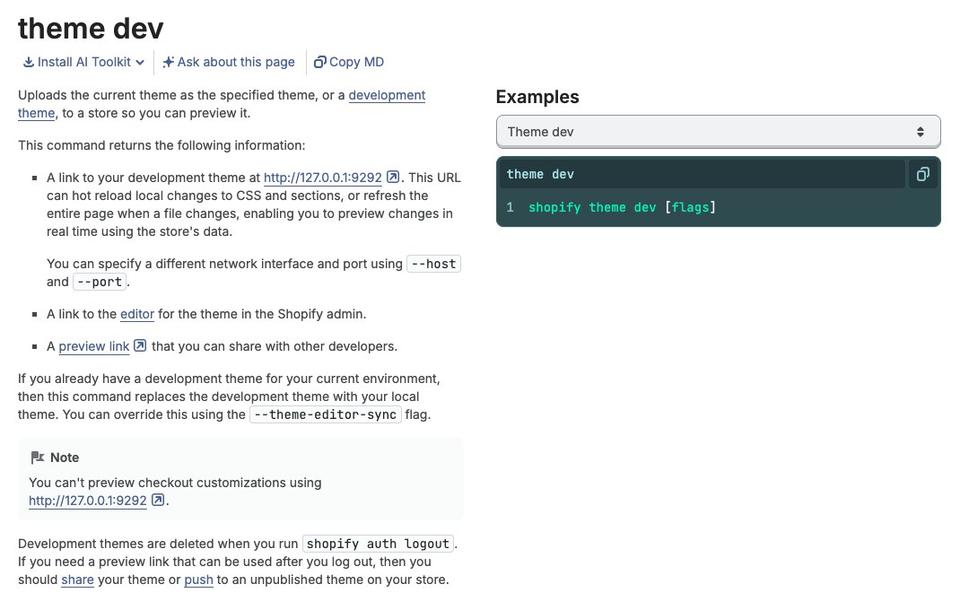Viewport: 960px width, 592px height.
Task: Click the sparkle icon beside Ask about this page
Action: coord(168,62)
